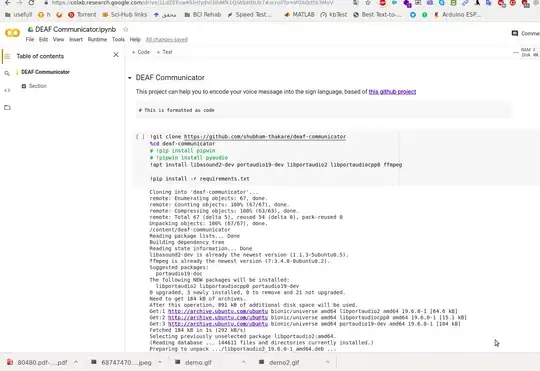The width and height of the screenshot is (540, 371).
Task: Open the Arduino ESP bookmark
Action: 457,15
